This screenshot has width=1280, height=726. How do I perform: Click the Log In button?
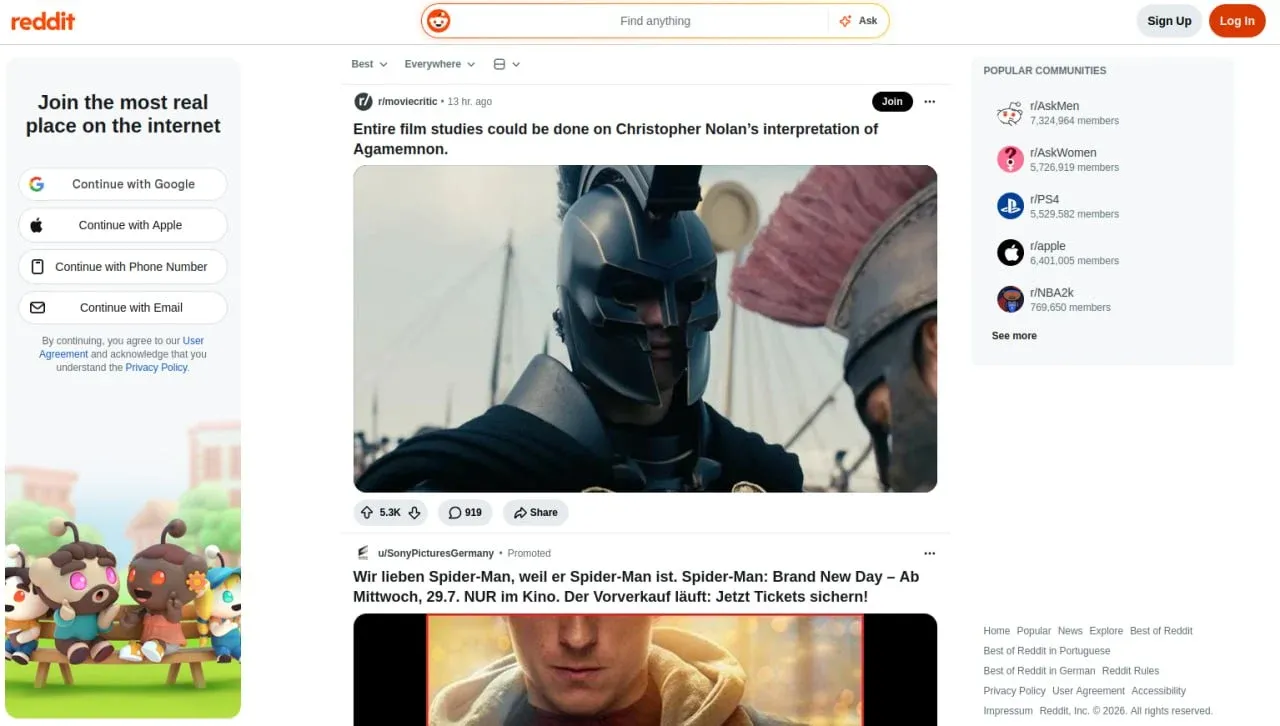pos(1237,21)
